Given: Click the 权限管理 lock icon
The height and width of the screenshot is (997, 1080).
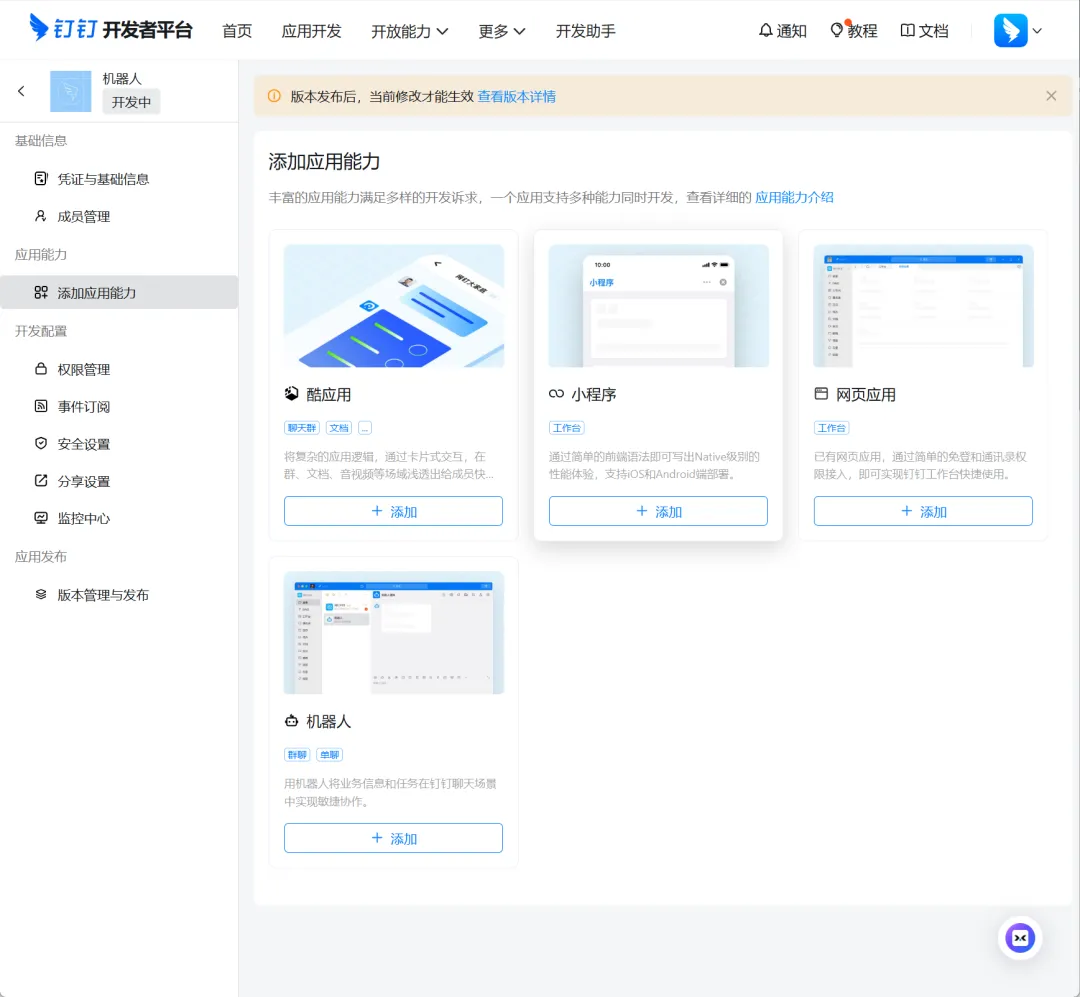Looking at the screenshot, I should tap(41, 369).
